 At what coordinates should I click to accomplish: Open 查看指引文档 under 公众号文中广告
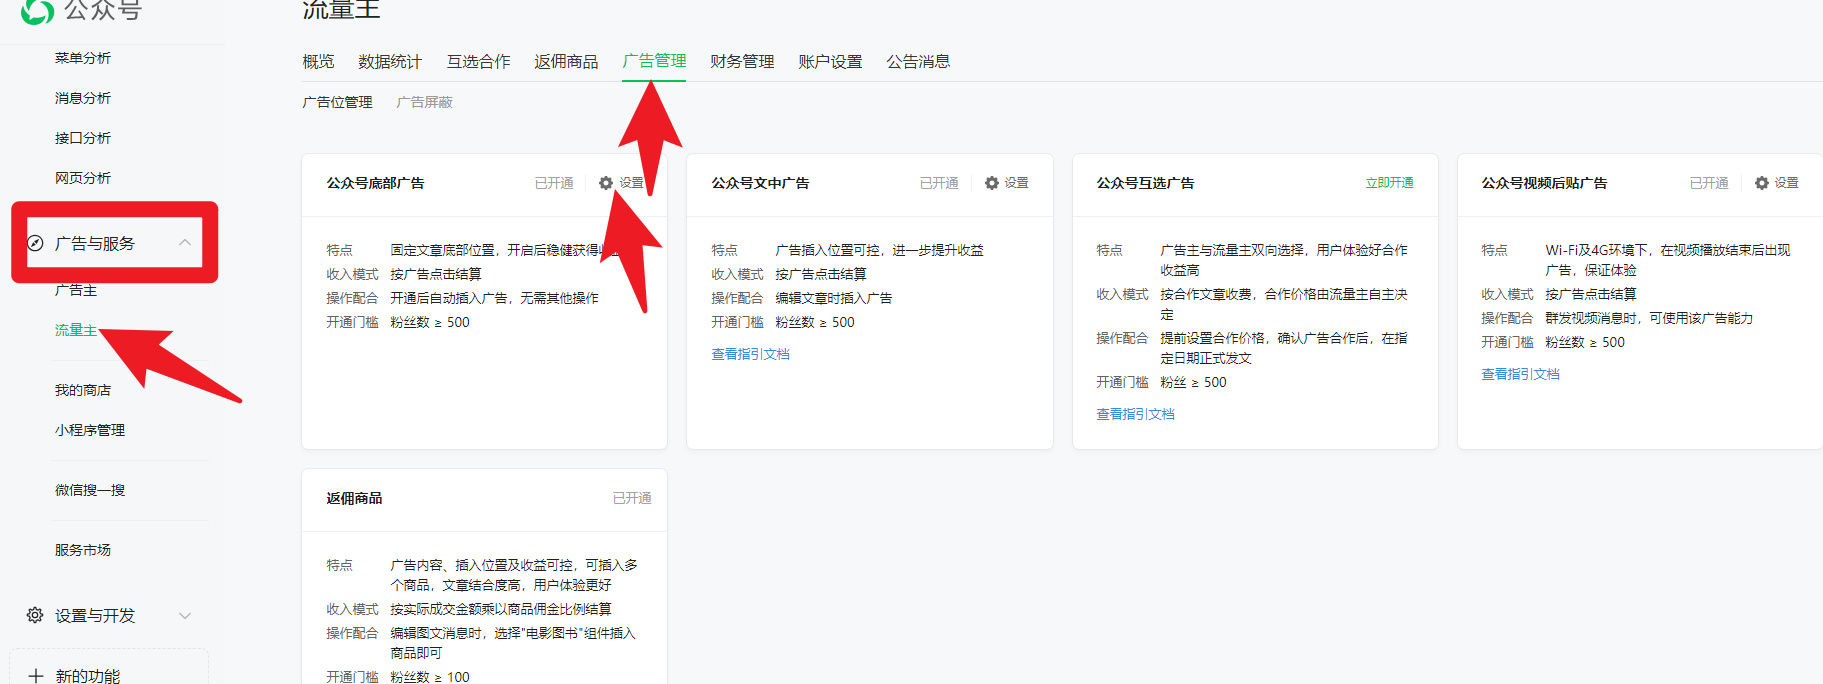pos(750,354)
